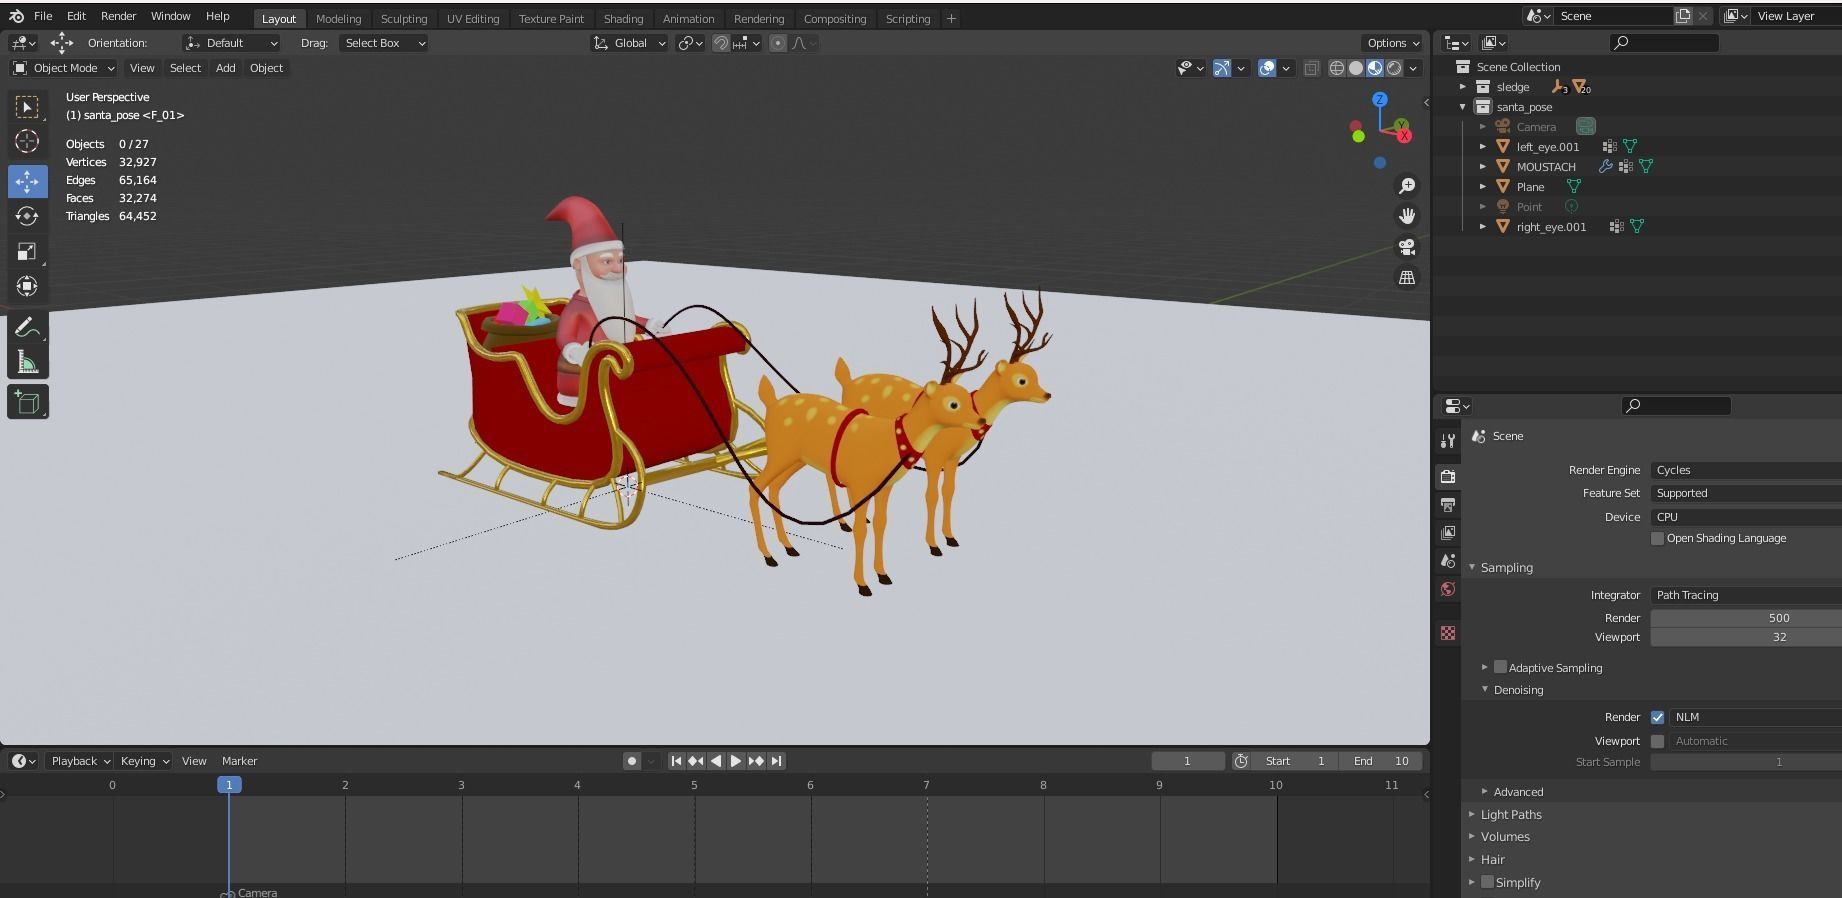Image resolution: width=1842 pixels, height=898 pixels.
Task: Open the Orientation Default dropdown
Action: point(232,43)
